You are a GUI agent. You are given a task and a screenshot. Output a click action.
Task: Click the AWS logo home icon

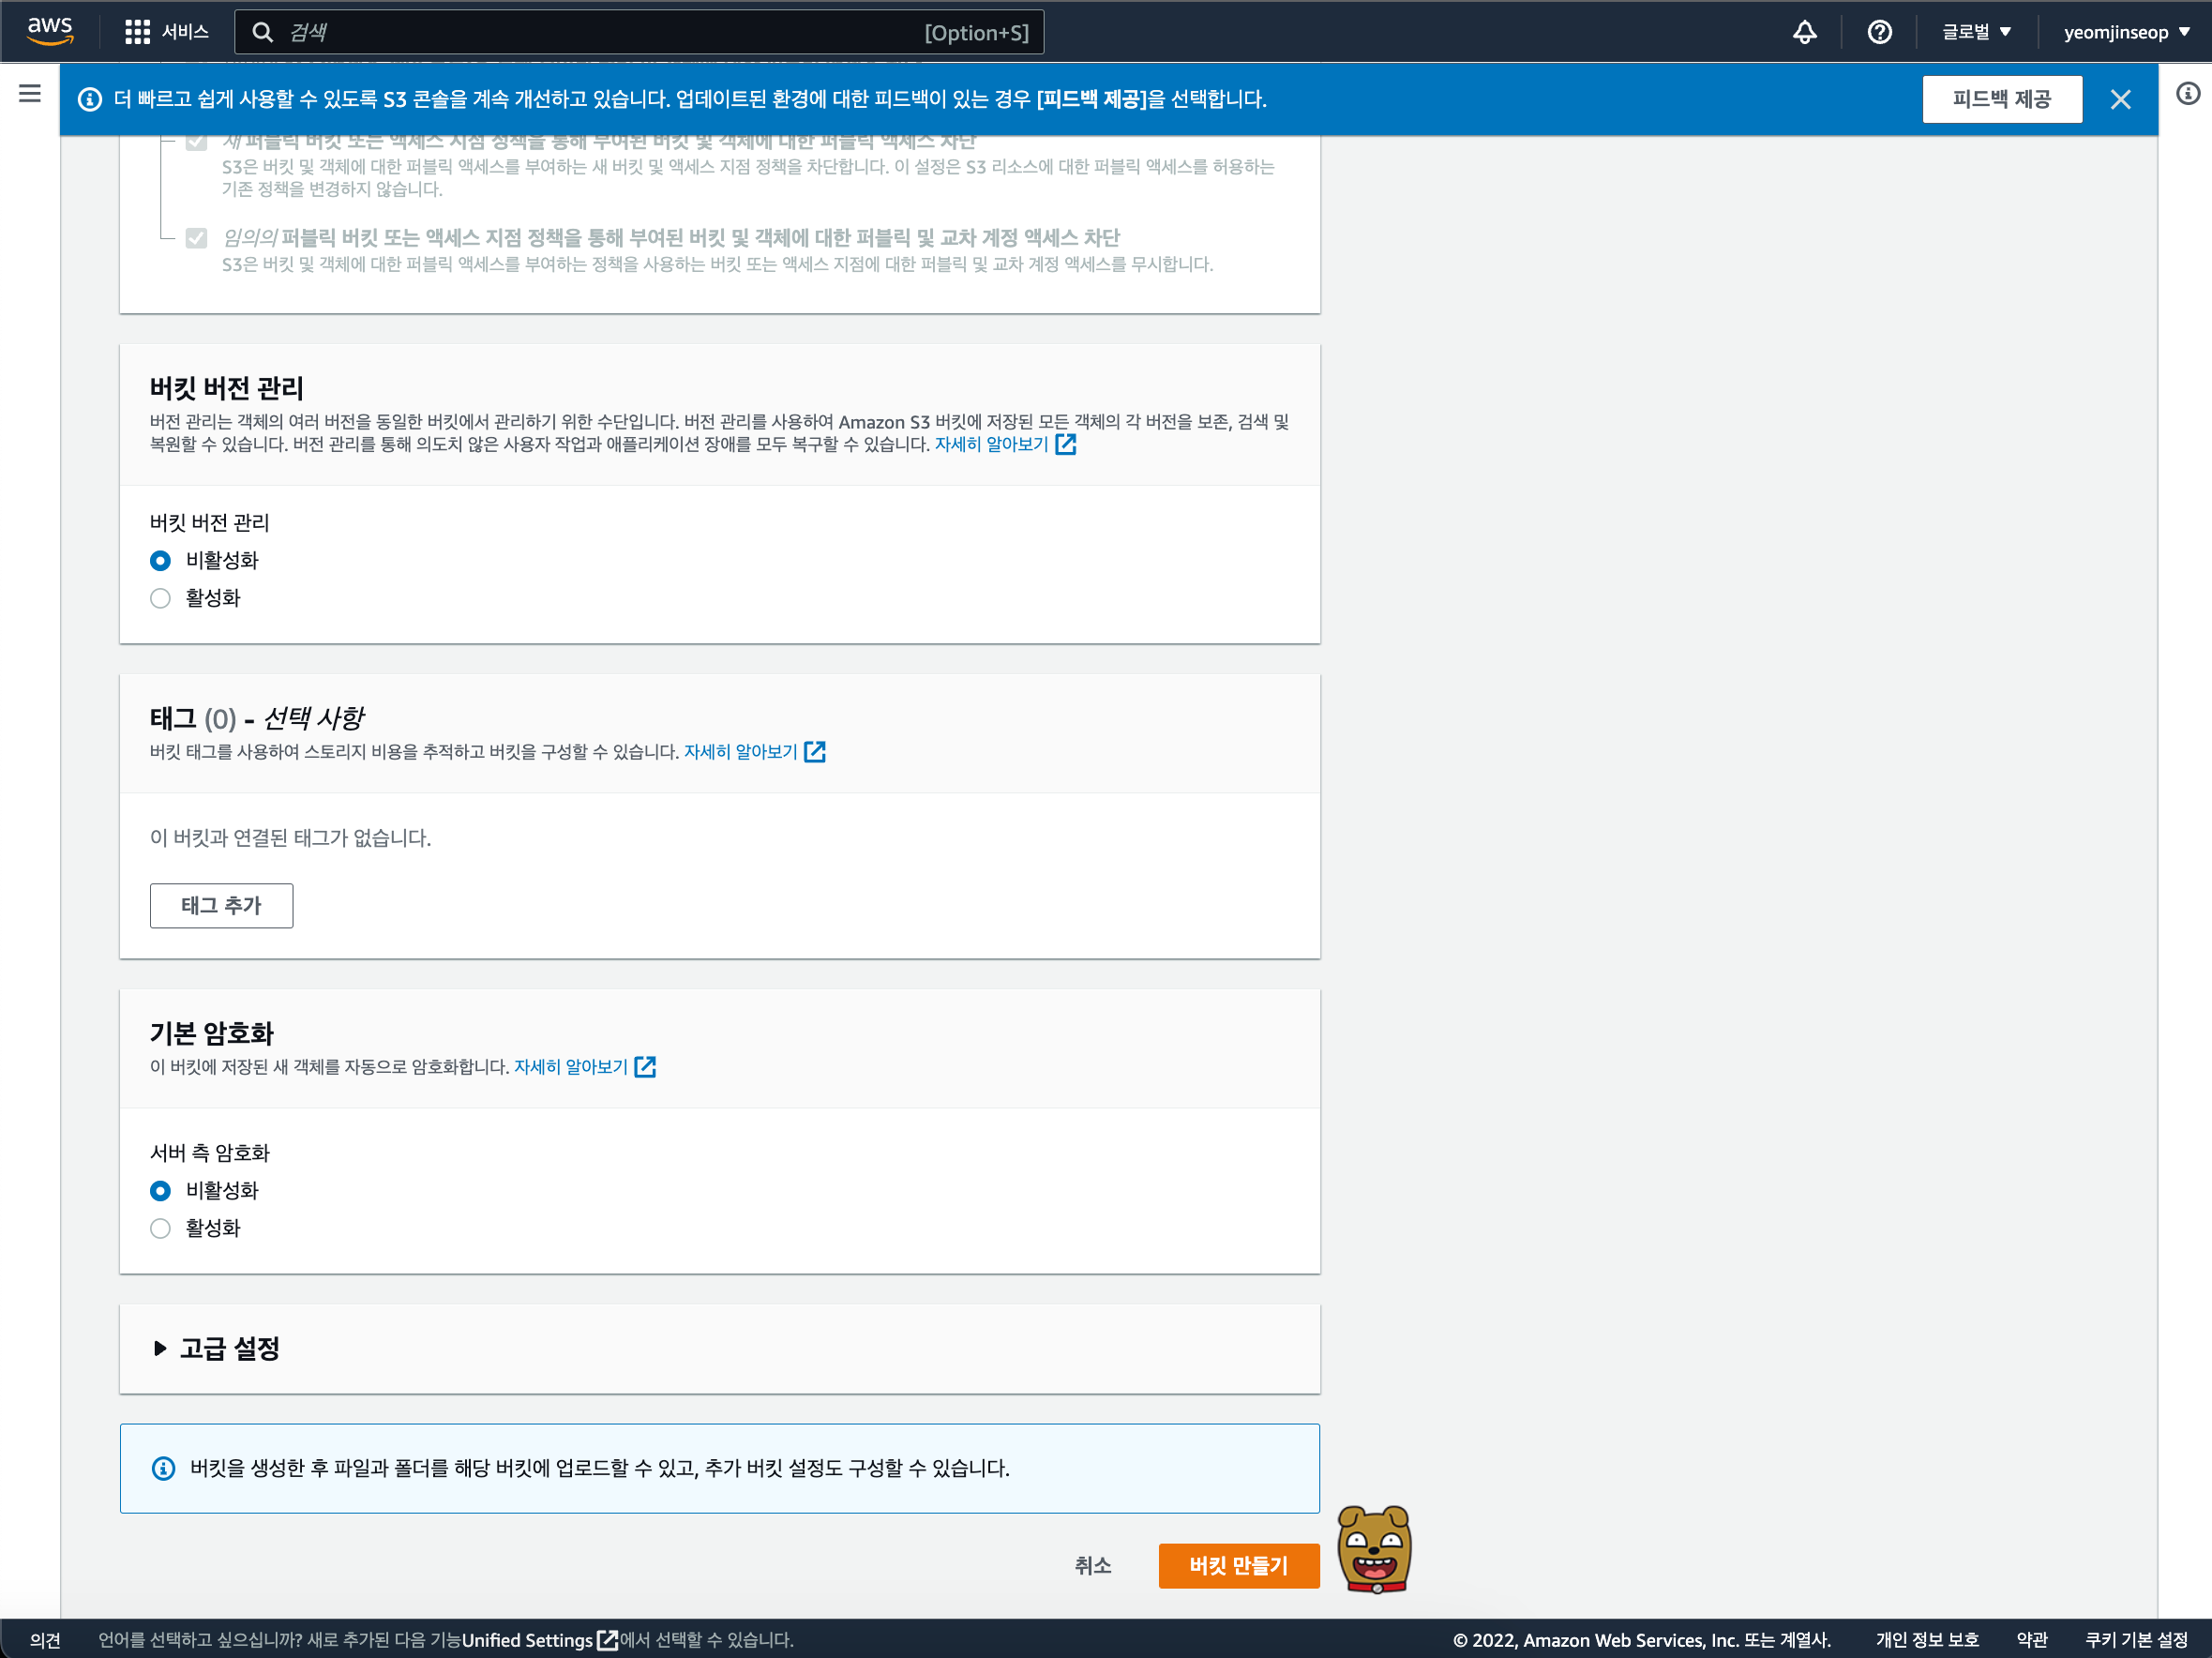(x=50, y=30)
